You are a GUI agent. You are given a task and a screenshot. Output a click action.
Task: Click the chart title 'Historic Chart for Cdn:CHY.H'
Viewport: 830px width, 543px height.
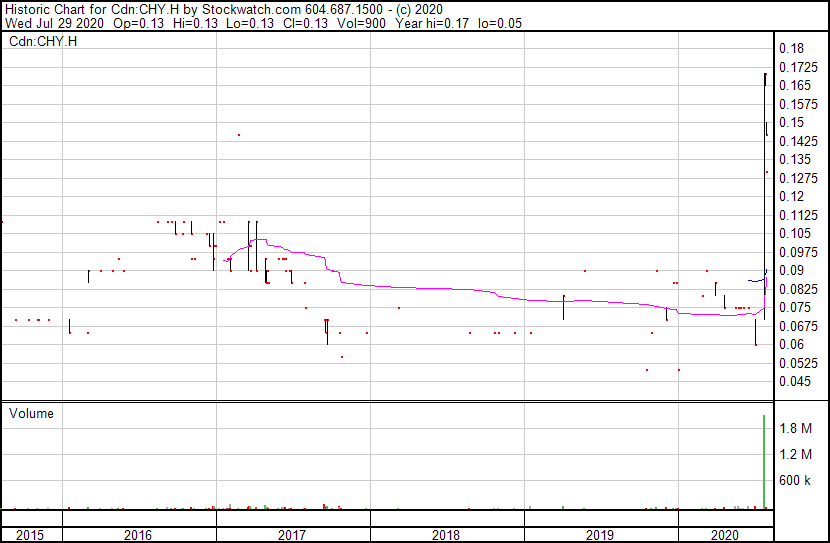click(x=92, y=9)
